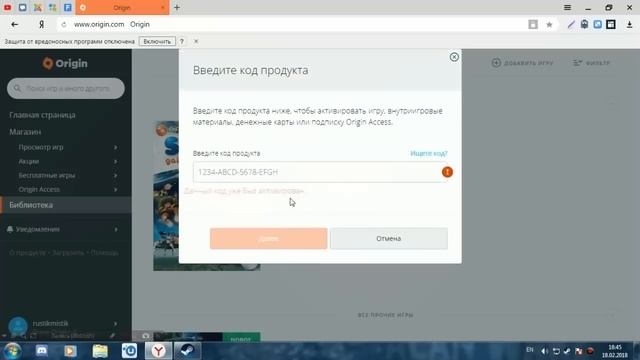Click the Yandex 'Я' home icon
The image size is (640, 360).
[x=41, y=24]
